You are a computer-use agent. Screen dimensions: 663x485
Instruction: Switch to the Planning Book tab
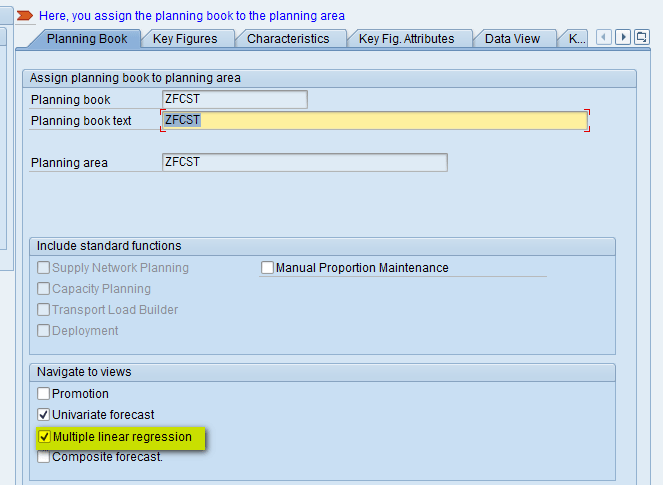87,39
